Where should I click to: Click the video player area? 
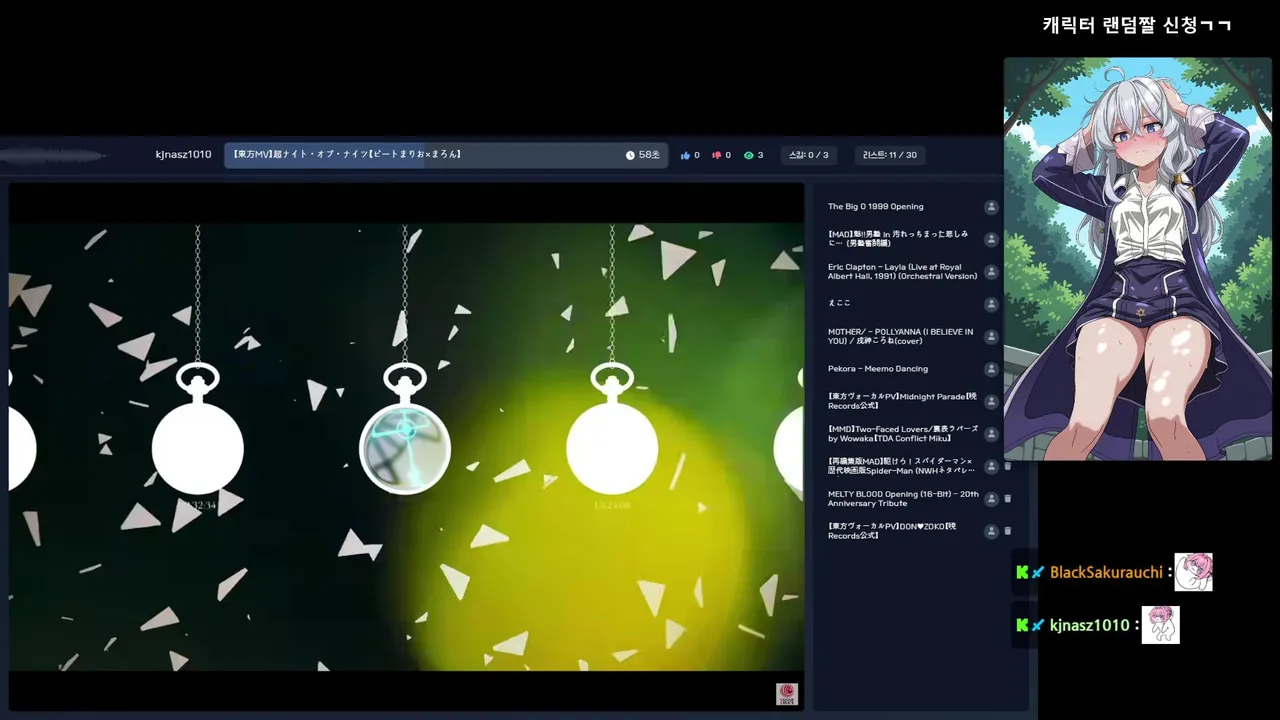tap(407, 446)
